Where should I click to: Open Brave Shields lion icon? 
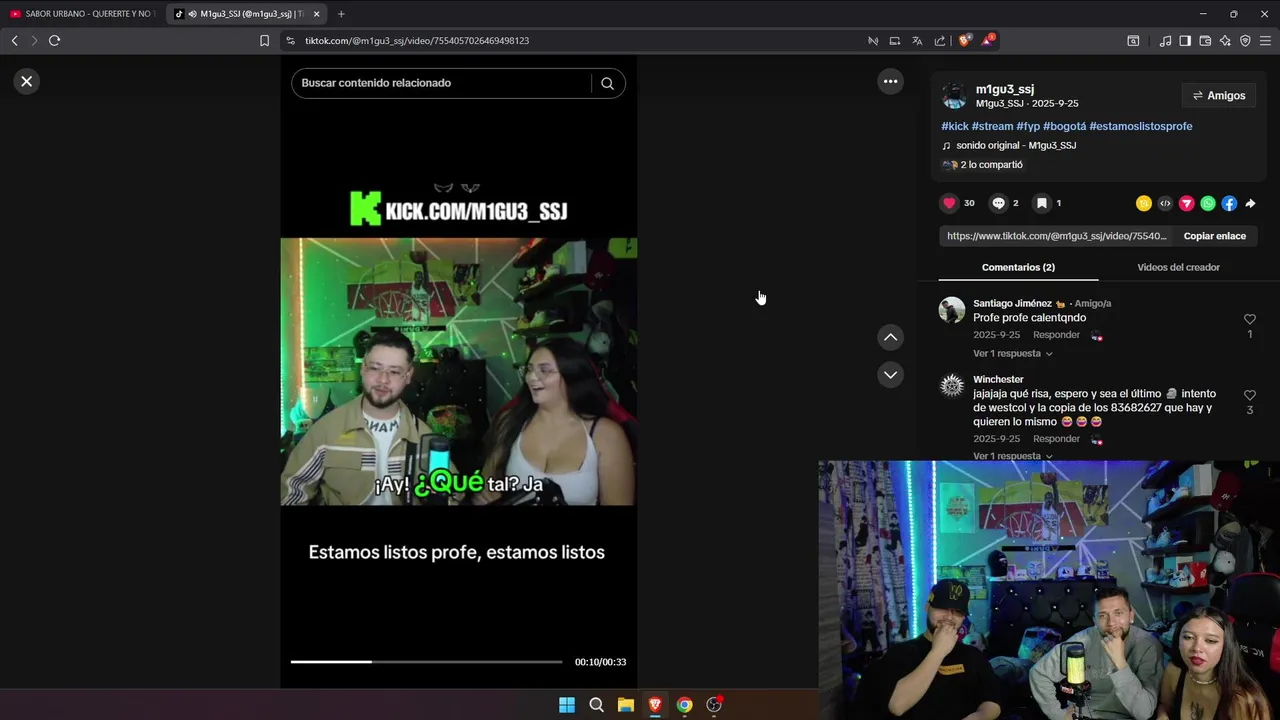(x=964, y=41)
